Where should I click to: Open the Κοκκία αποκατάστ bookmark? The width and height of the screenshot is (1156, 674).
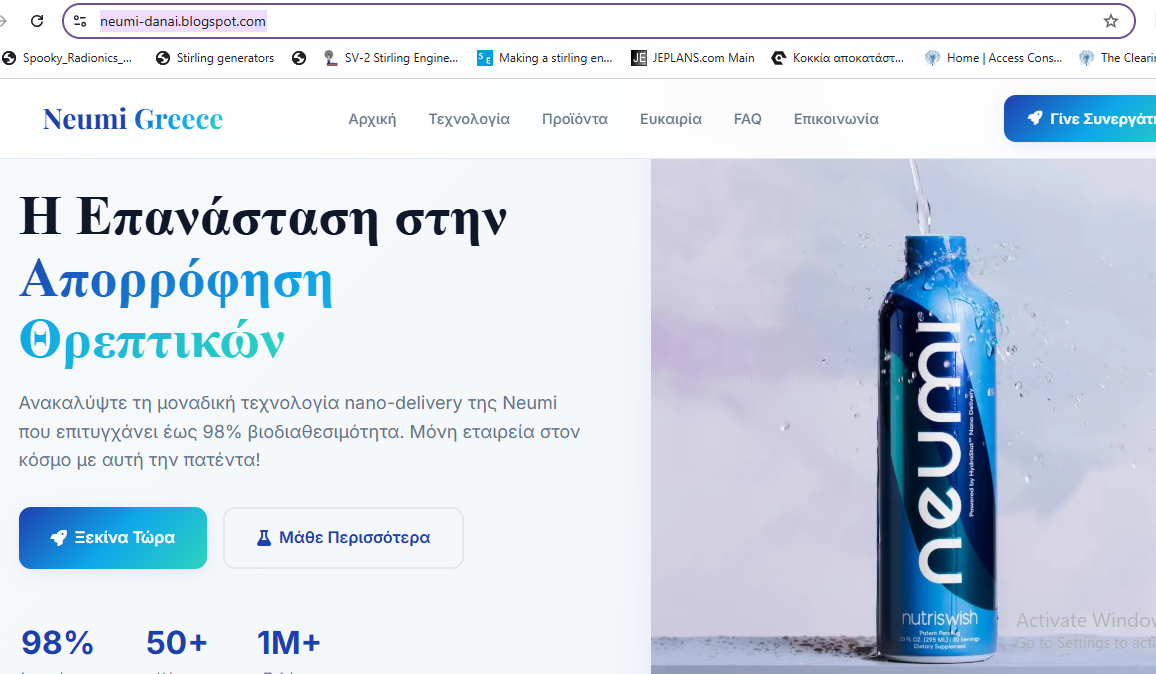click(838, 58)
